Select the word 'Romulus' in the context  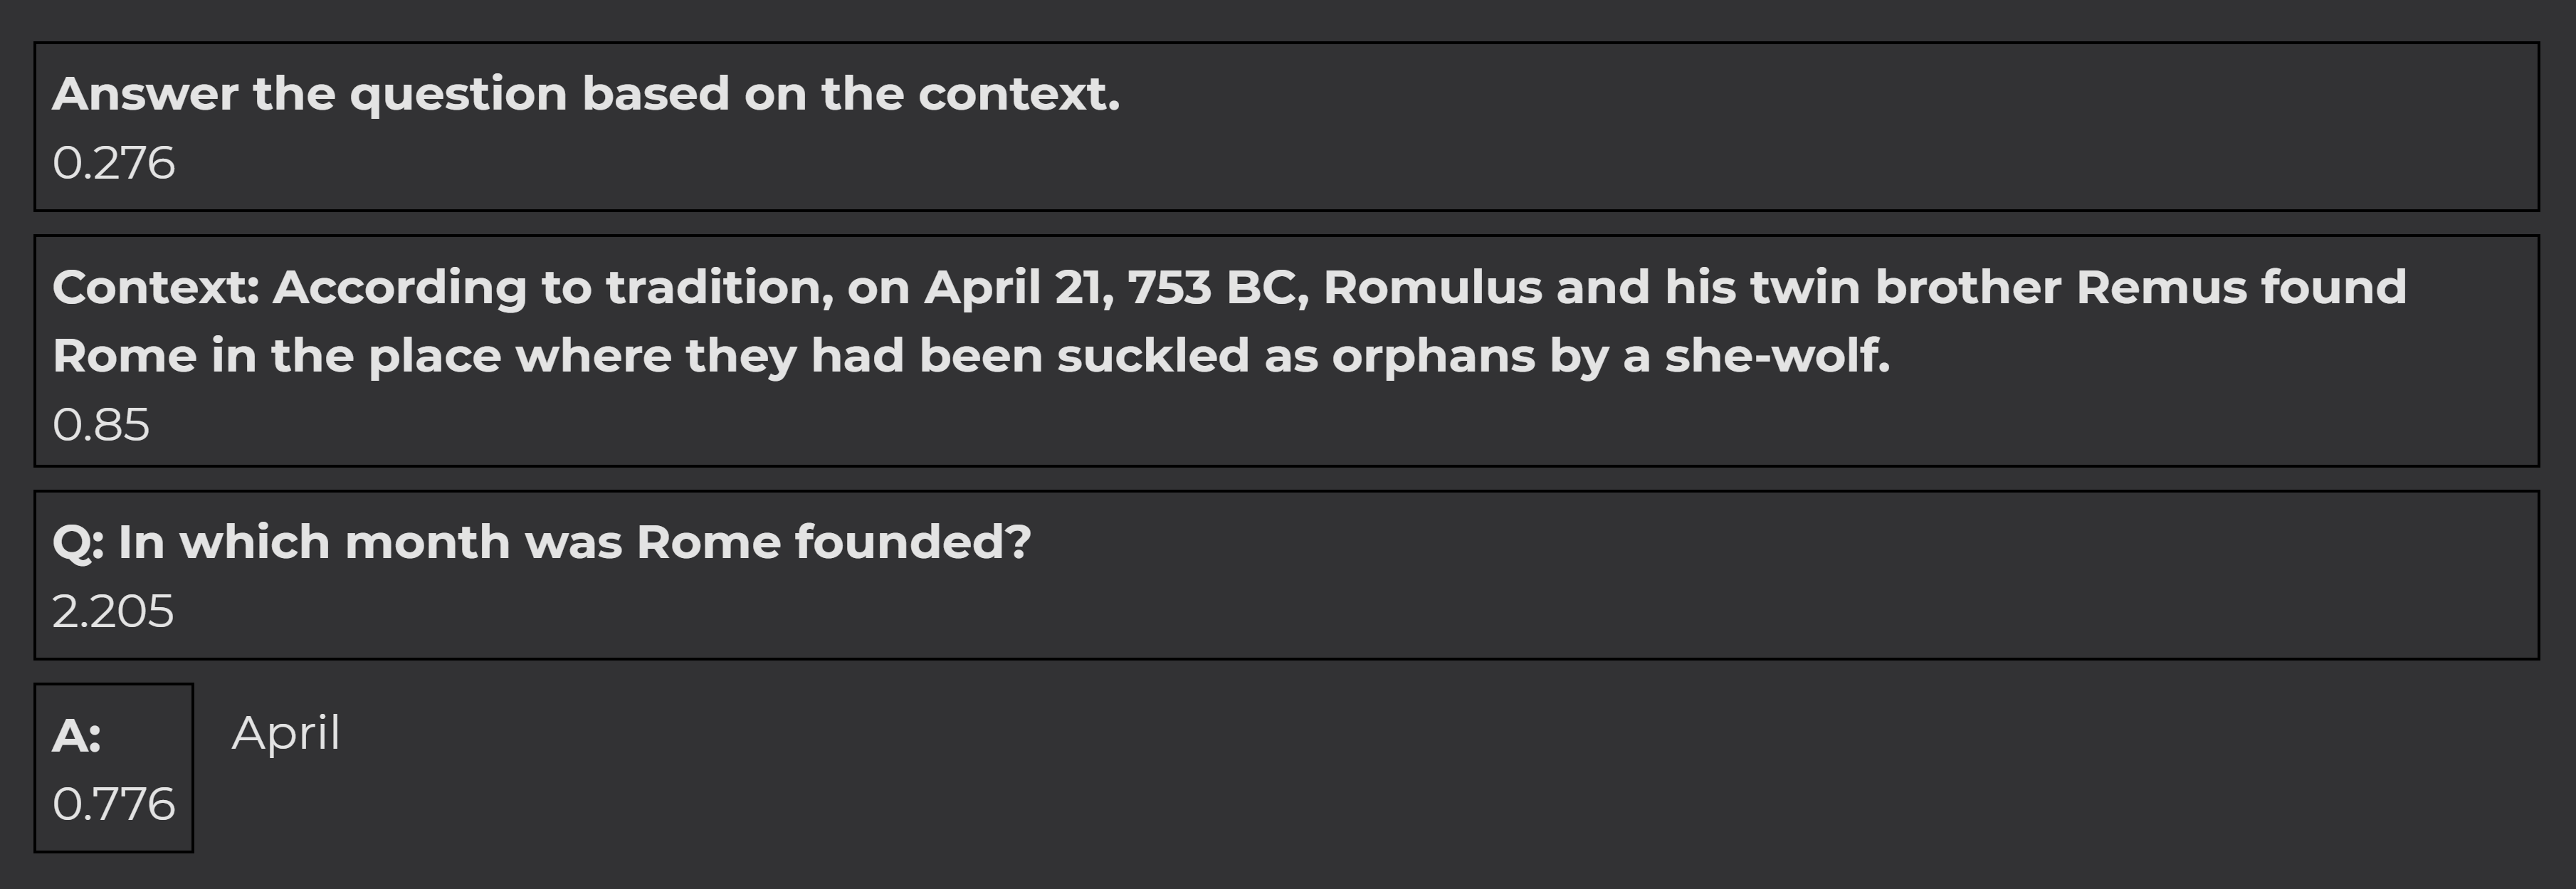click(x=1432, y=288)
